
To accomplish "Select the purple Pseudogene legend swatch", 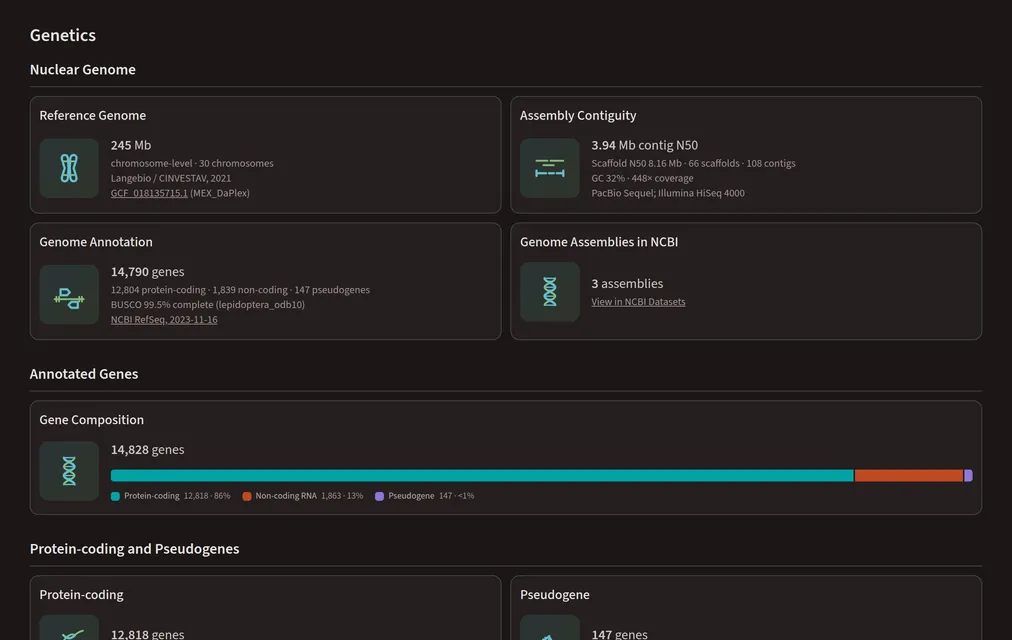I will [380, 496].
